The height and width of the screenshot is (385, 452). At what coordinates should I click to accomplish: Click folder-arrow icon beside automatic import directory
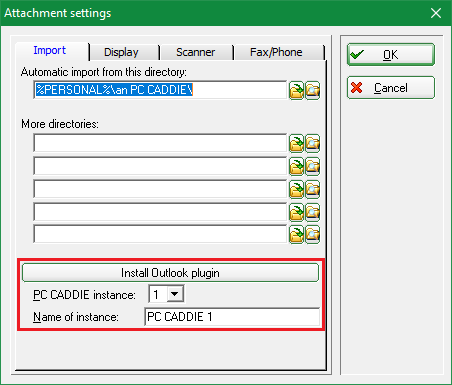coord(296,90)
